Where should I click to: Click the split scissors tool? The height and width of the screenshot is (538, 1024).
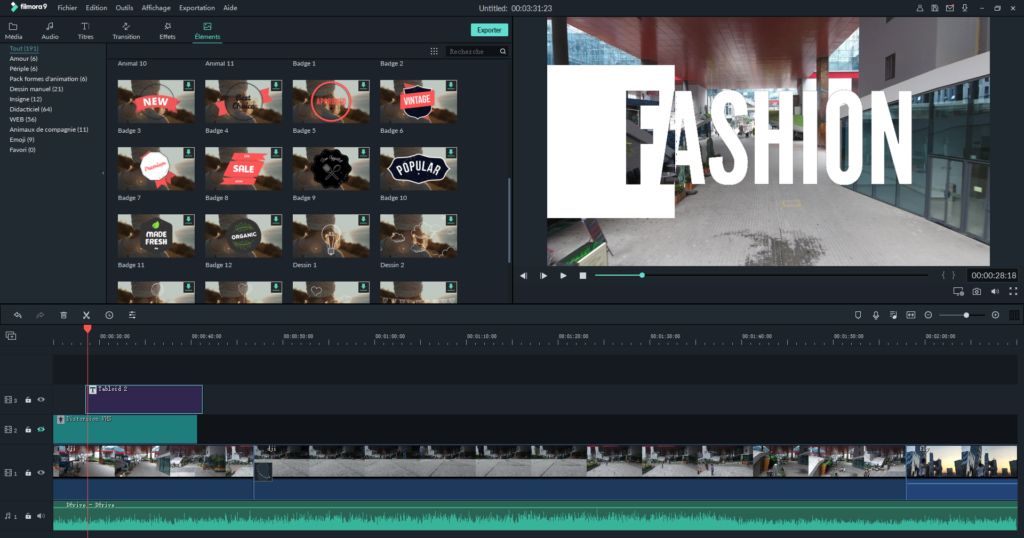(87, 315)
